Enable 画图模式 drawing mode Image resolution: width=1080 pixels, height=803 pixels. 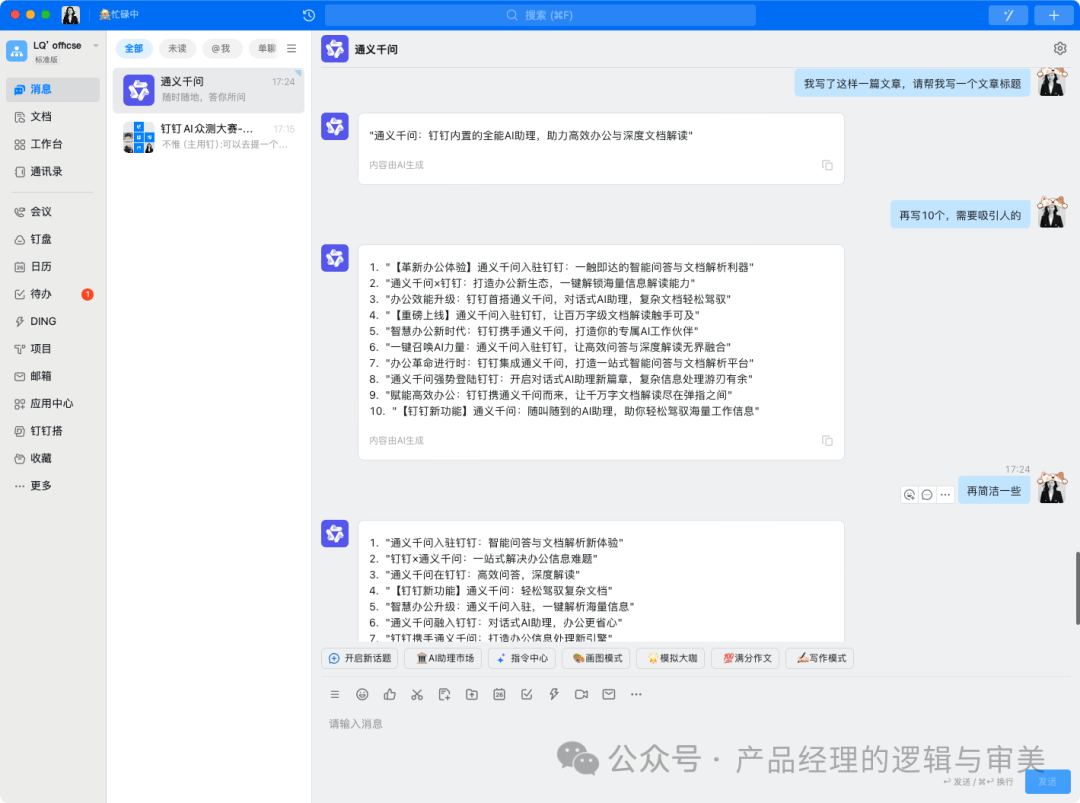pos(596,658)
